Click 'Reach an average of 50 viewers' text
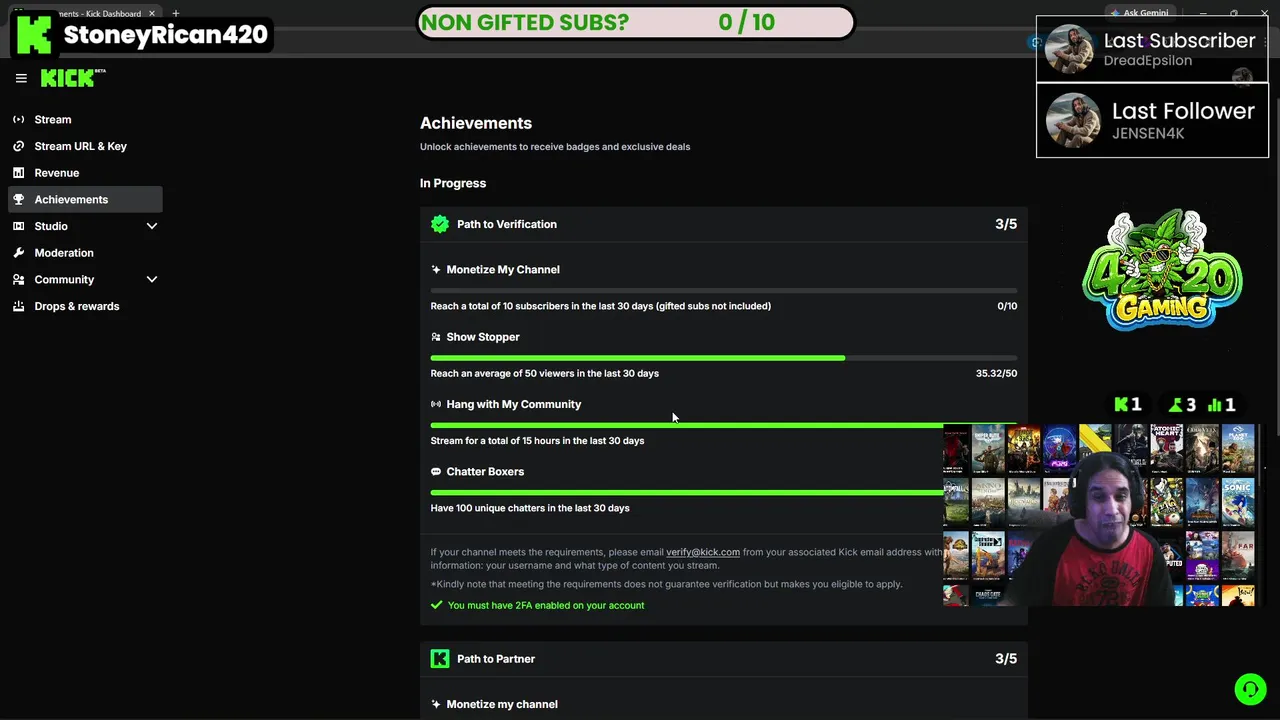This screenshot has width=1280, height=720. (544, 373)
